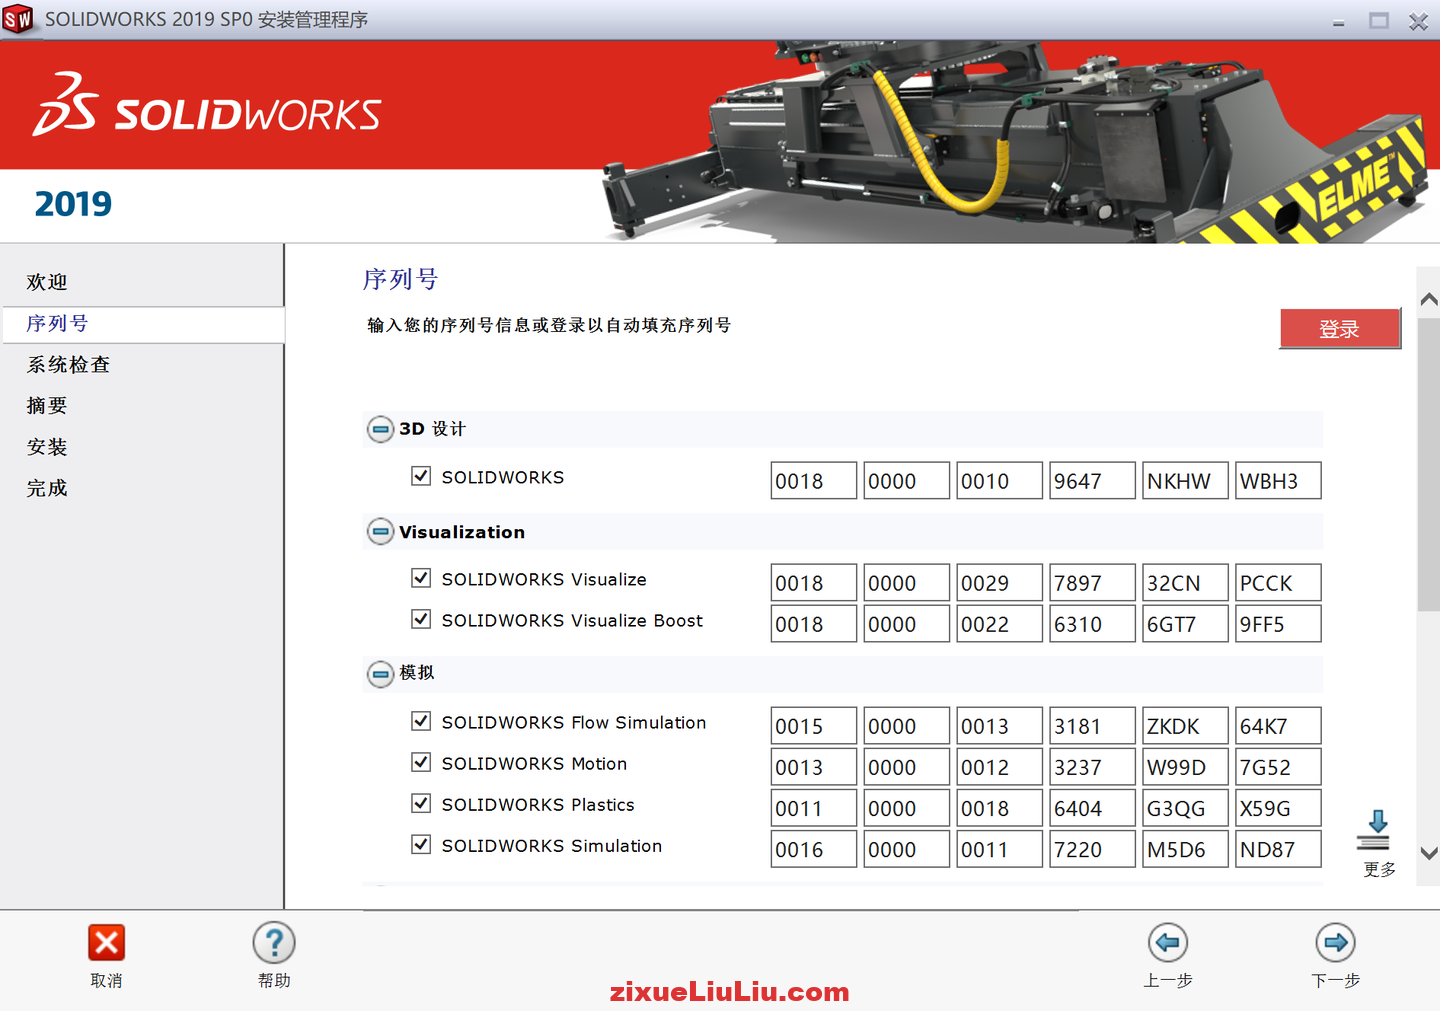The image size is (1440, 1011).
Task: Collapse the 模拟 section
Action: click(x=380, y=674)
